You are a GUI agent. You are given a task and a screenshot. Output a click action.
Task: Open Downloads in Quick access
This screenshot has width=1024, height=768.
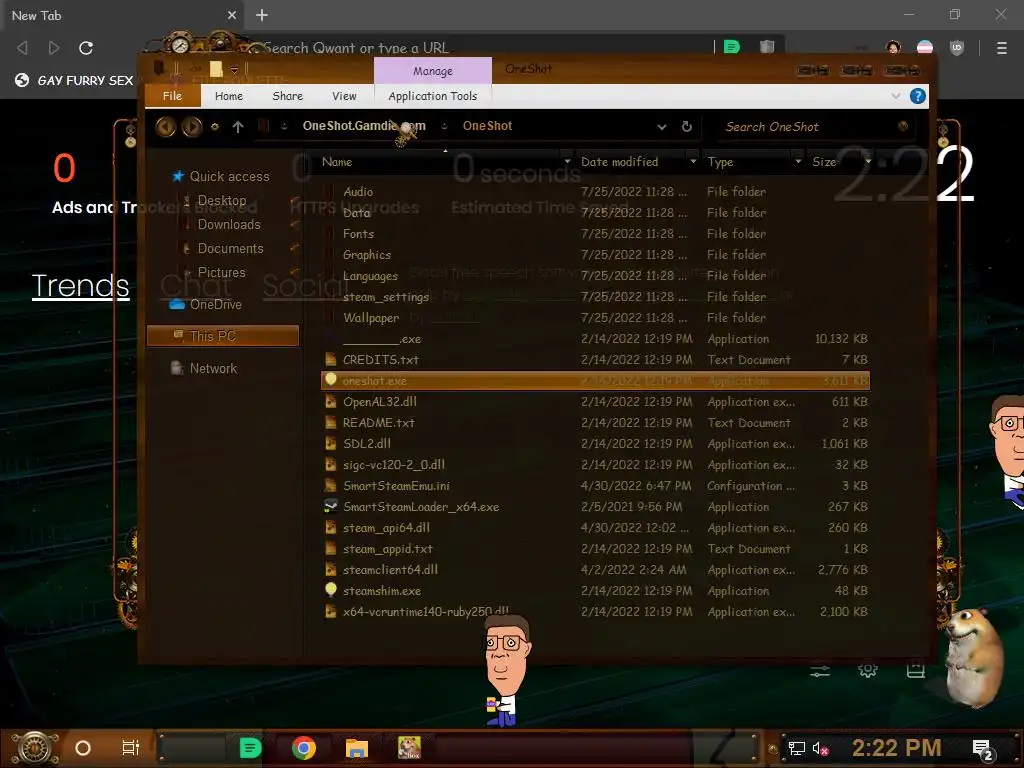coord(229,225)
